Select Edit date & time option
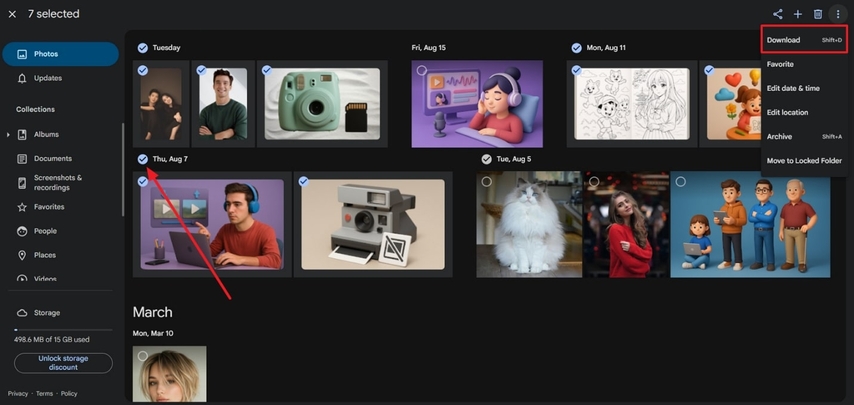Viewport: 854px width, 405px height. [793, 88]
